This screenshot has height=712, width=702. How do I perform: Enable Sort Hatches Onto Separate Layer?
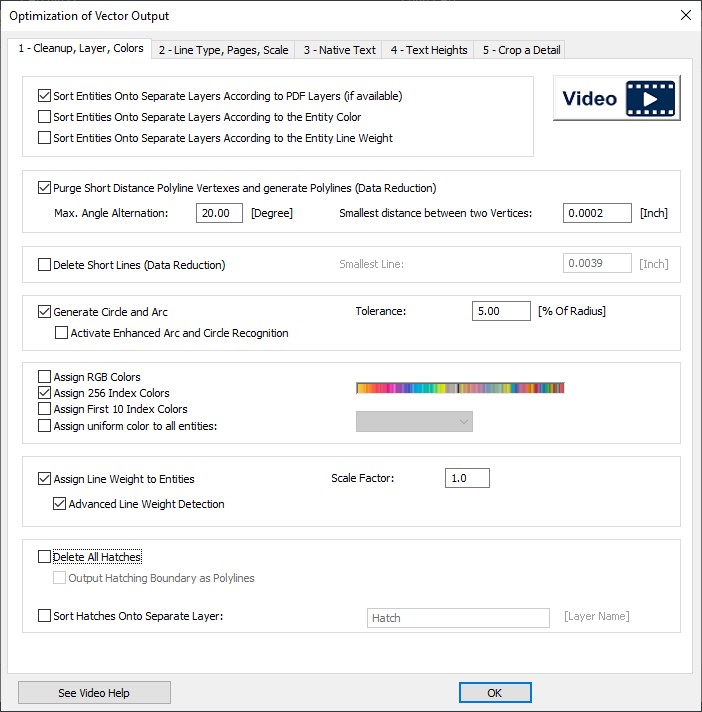coord(44,616)
